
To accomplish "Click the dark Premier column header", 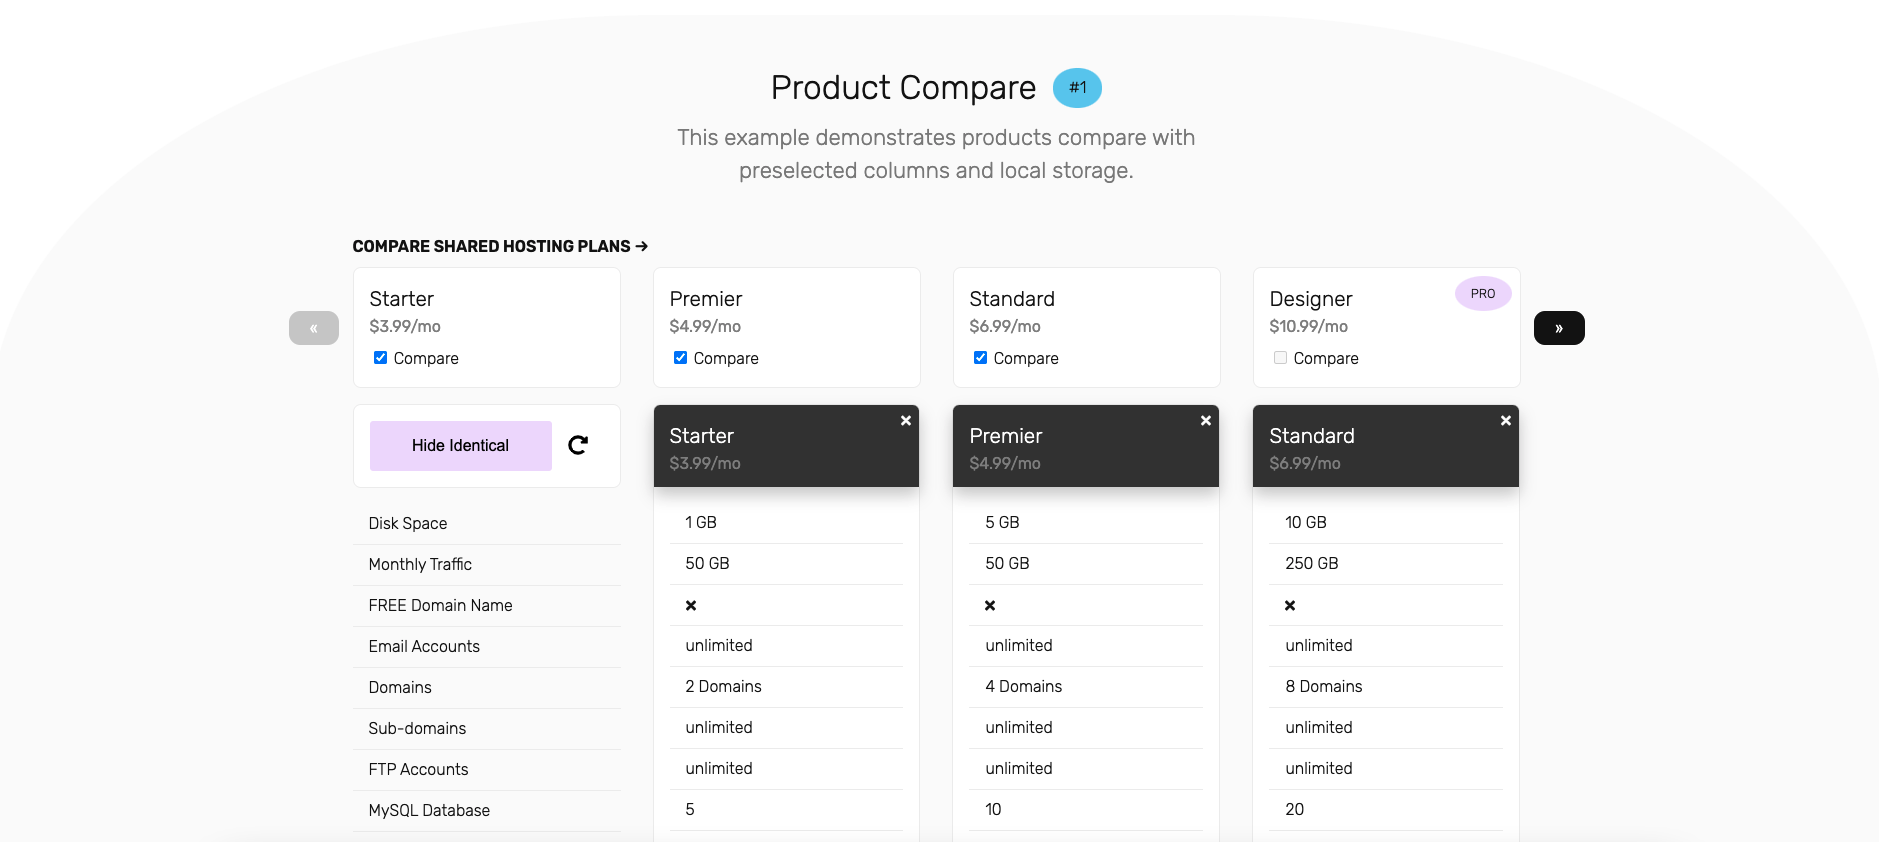I will 1085,447.
